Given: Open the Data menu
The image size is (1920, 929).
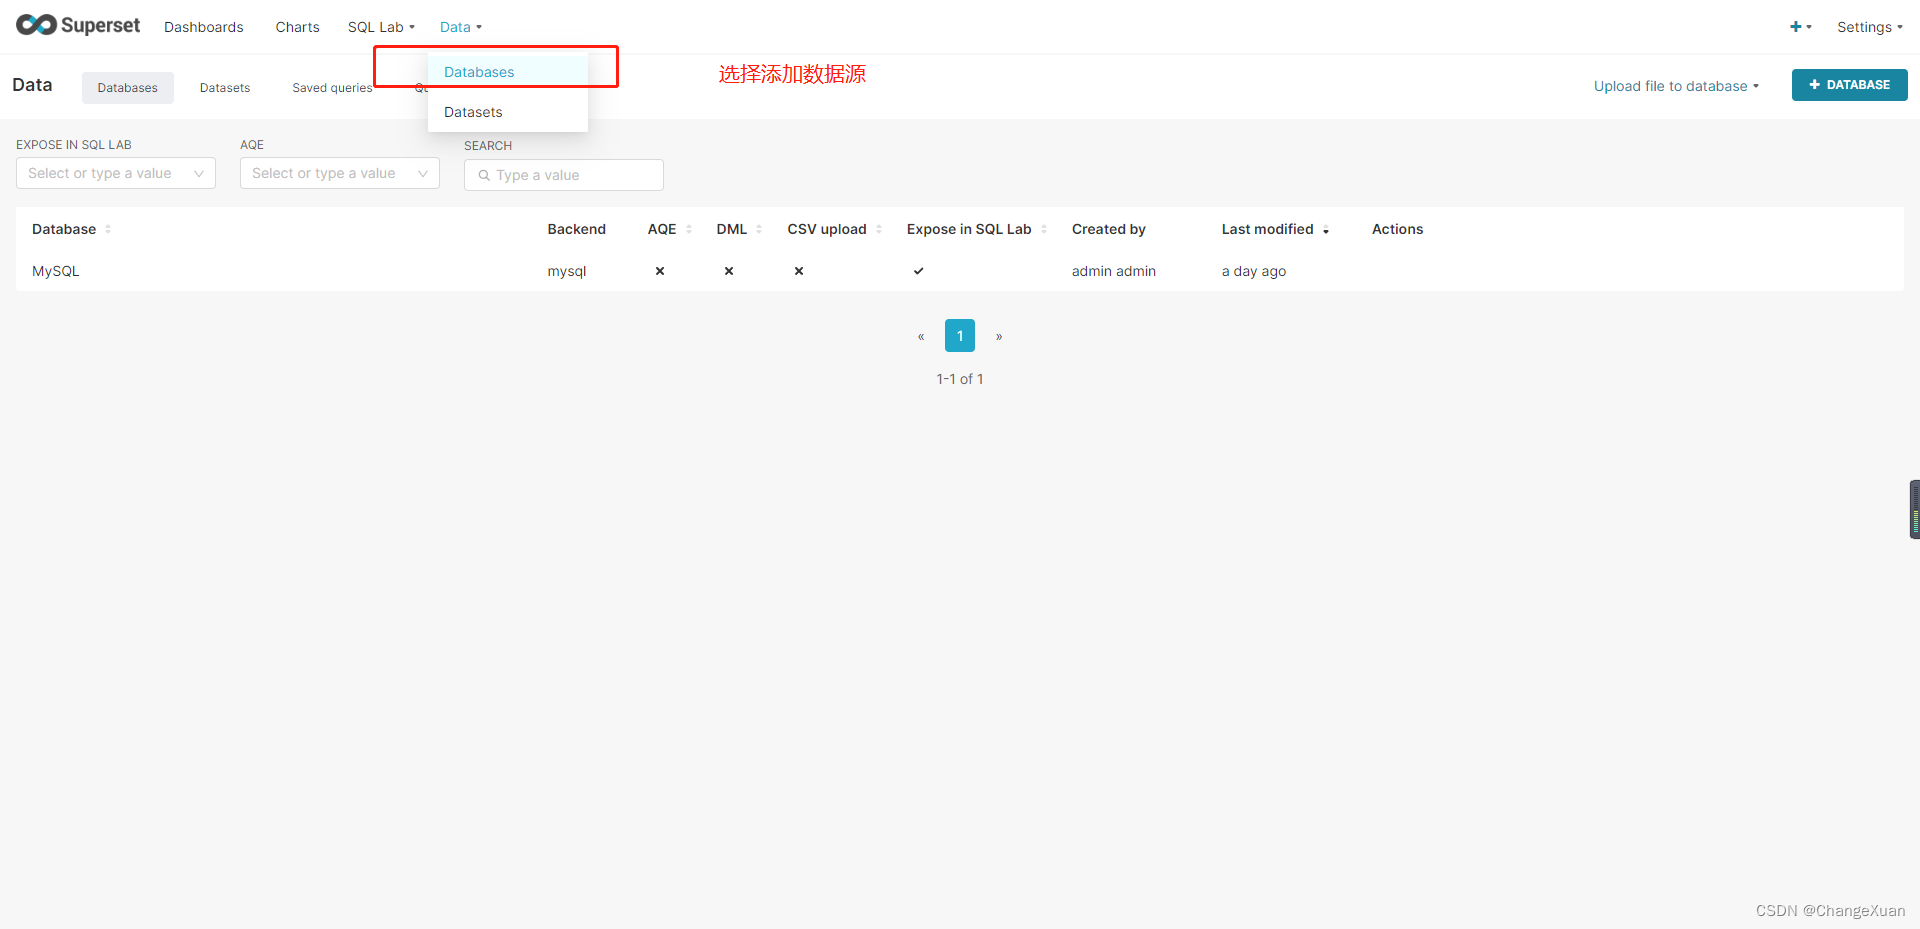Looking at the screenshot, I should [460, 27].
